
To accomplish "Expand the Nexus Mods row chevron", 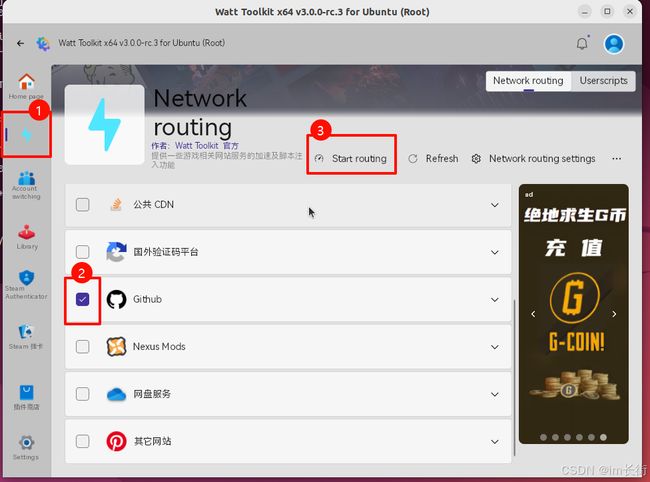I will tap(495, 347).
